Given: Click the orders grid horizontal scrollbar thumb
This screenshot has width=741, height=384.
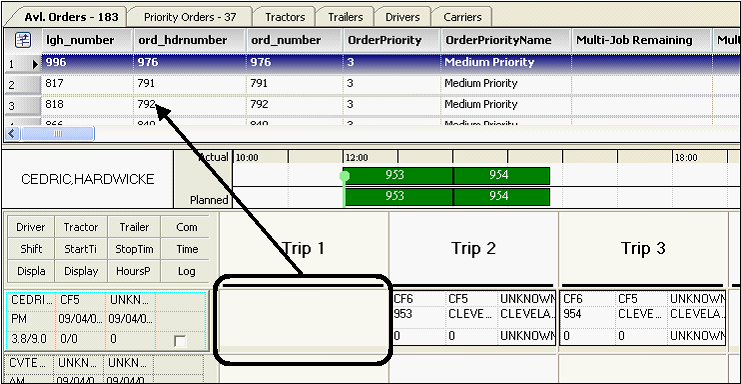Looking at the screenshot, I should point(58,134).
